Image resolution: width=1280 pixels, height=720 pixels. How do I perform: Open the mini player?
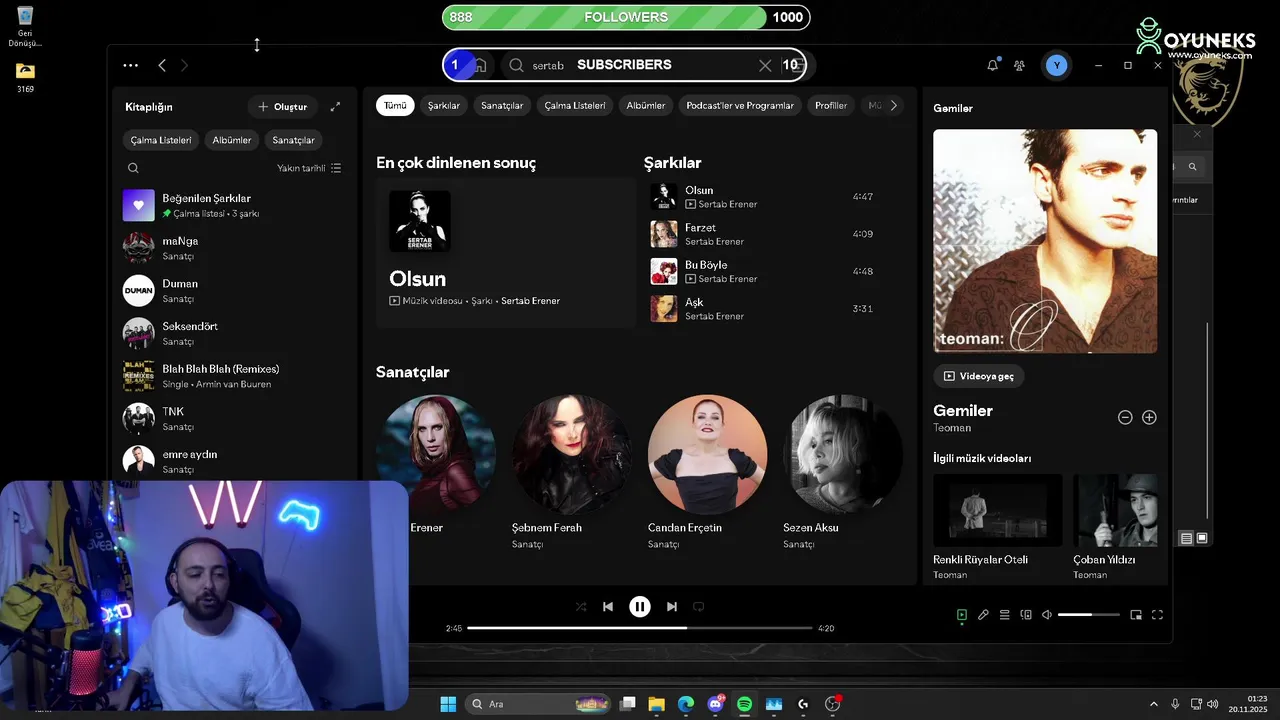pos(1136,615)
